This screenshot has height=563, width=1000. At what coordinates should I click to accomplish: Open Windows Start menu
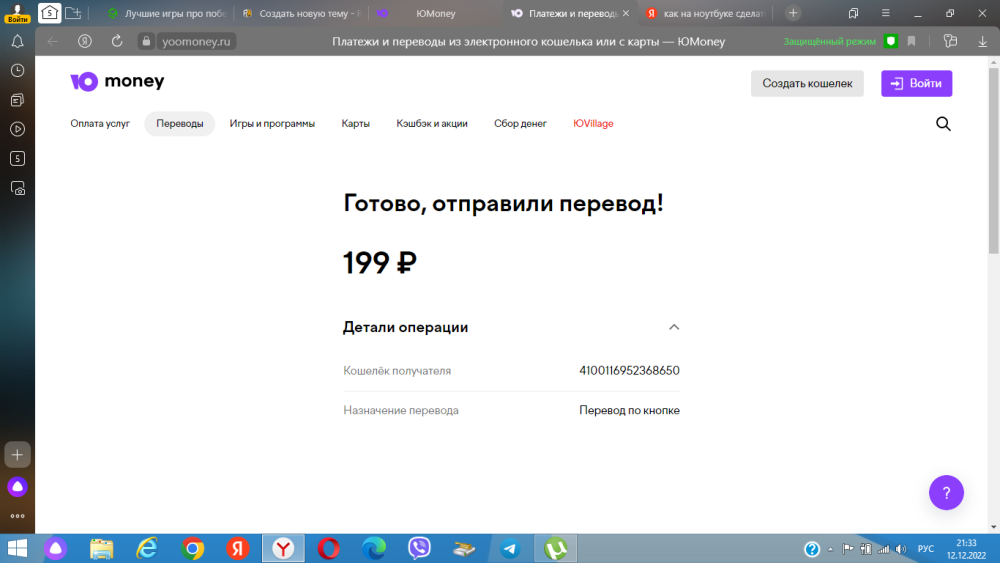[17, 548]
